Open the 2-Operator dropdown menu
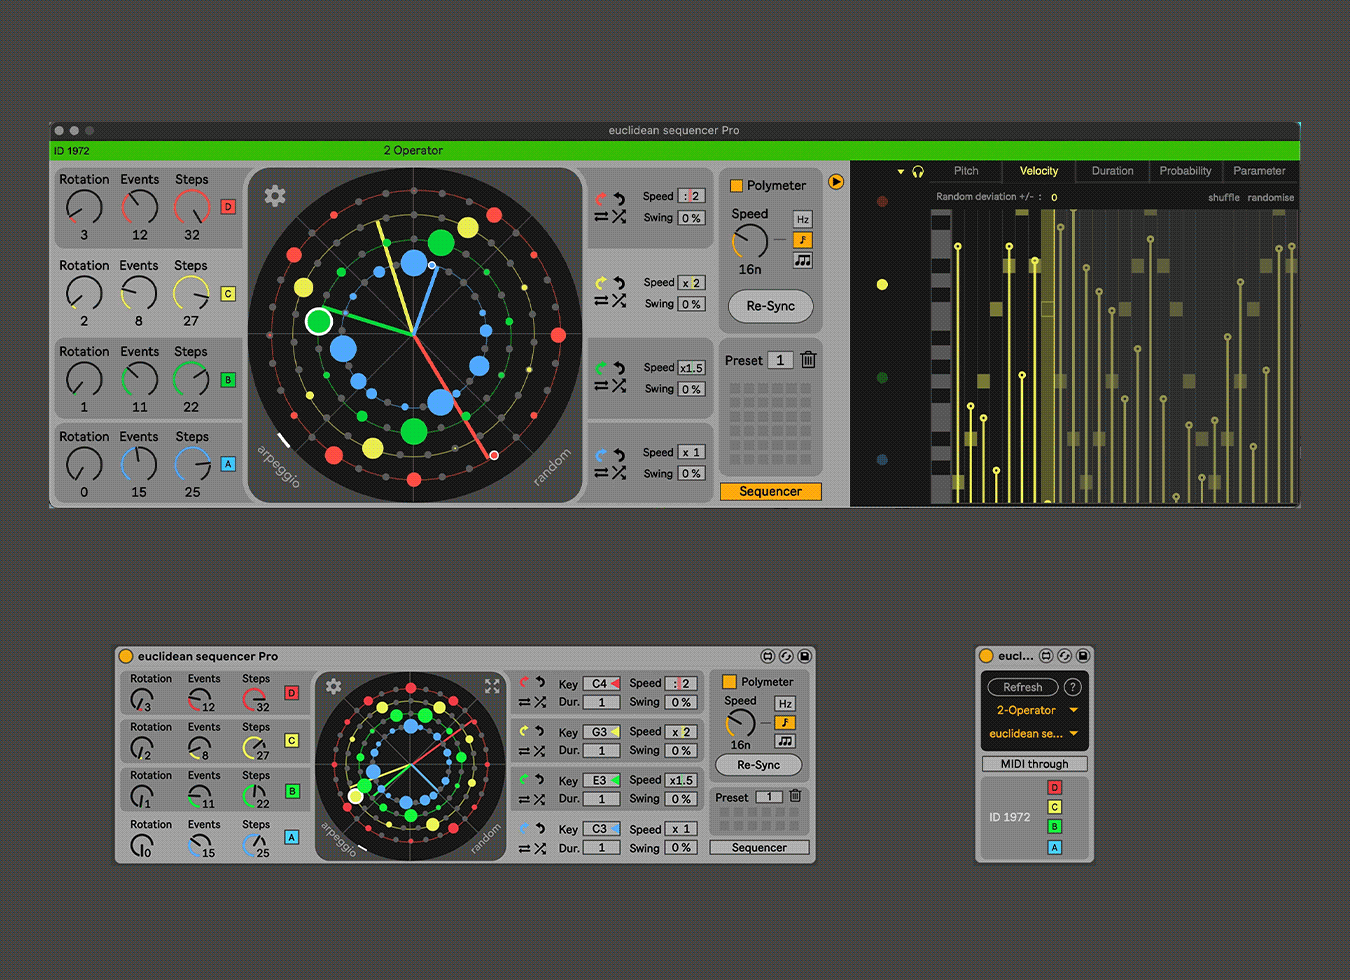Image resolution: width=1350 pixels, height=980 pixels. [x=1034, y=710]
